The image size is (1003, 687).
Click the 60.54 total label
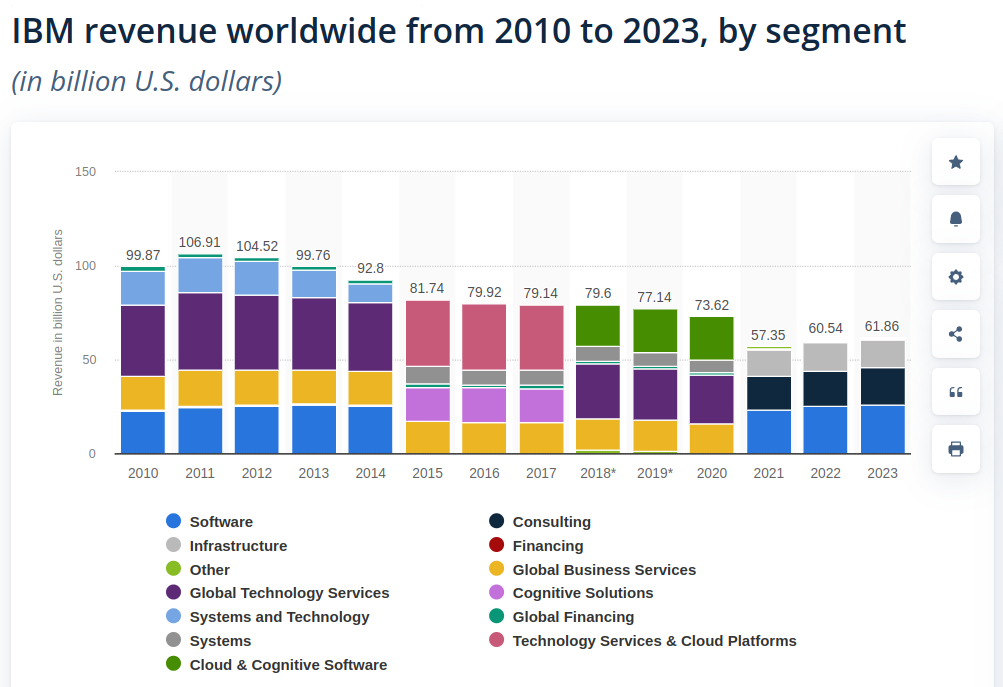tap(825, 328)
